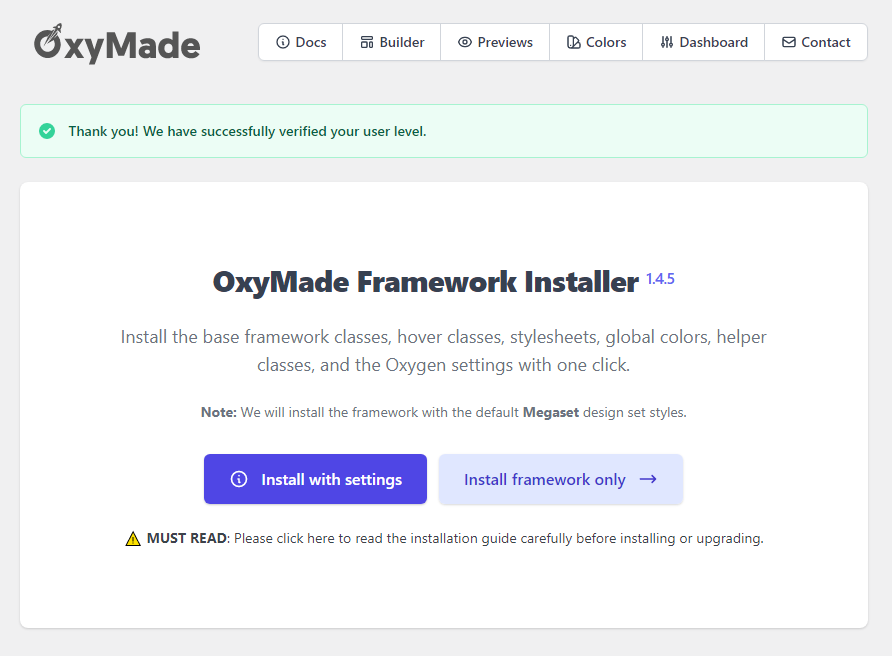Viewport: 892px width, 656px height.
Task: Click the info icon inside Install with settings
Action: [238, 479]
